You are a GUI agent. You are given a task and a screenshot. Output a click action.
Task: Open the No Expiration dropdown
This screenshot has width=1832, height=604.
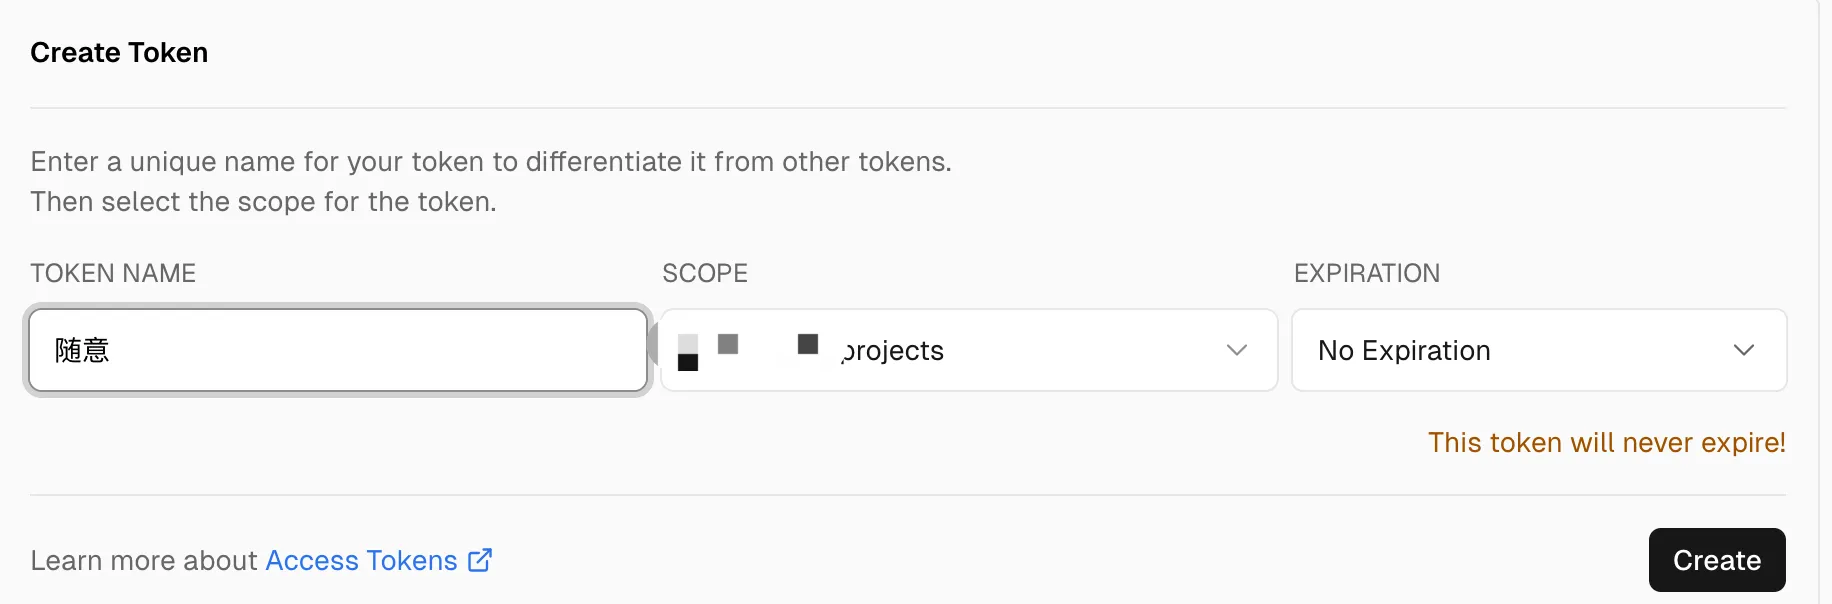1539,350
